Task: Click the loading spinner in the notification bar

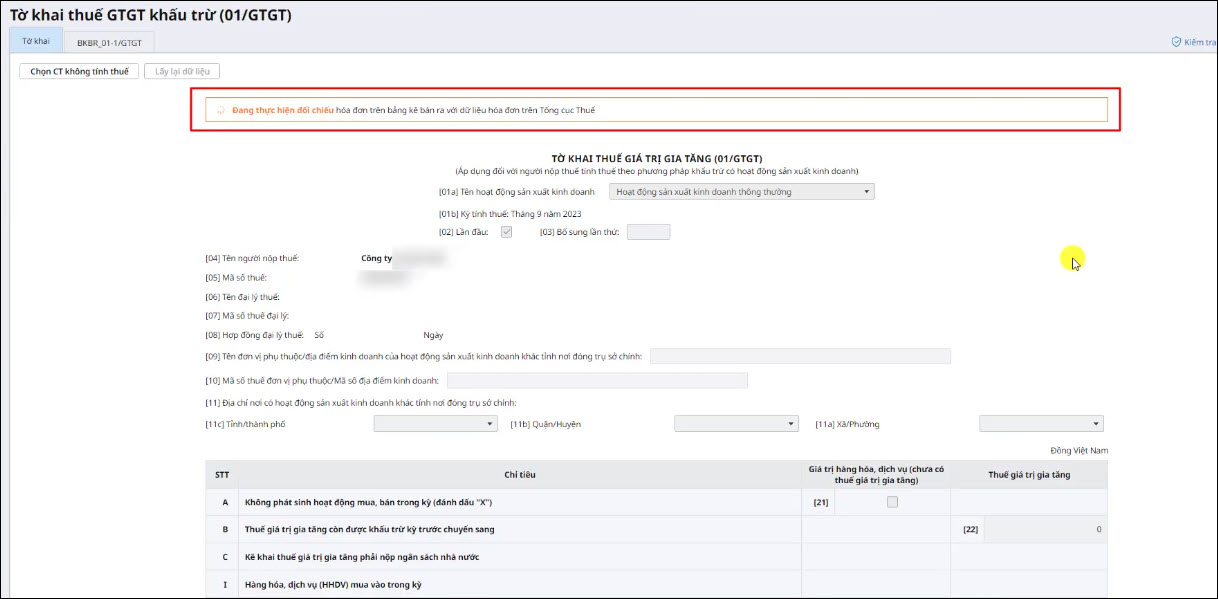Action: click(221, 110)
